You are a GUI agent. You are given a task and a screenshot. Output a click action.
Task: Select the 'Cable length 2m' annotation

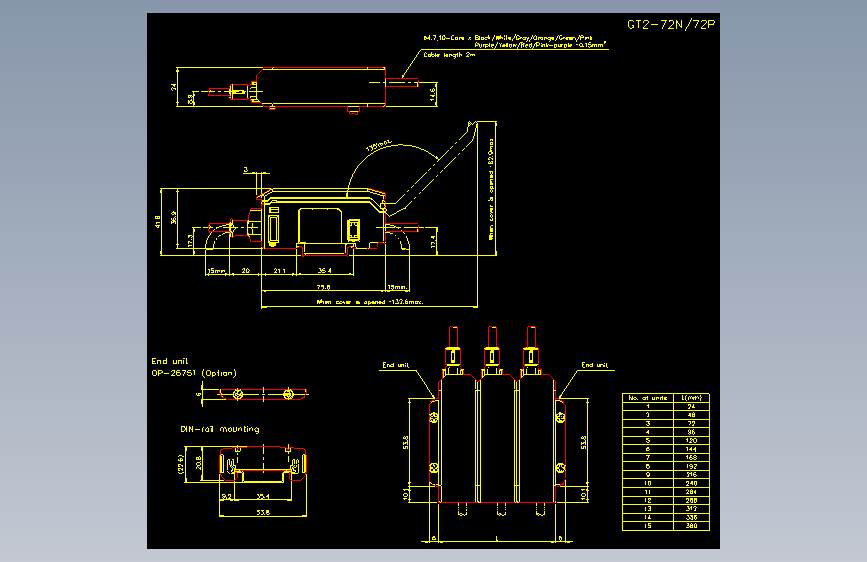pyautogui.click(x=449, y=55)
